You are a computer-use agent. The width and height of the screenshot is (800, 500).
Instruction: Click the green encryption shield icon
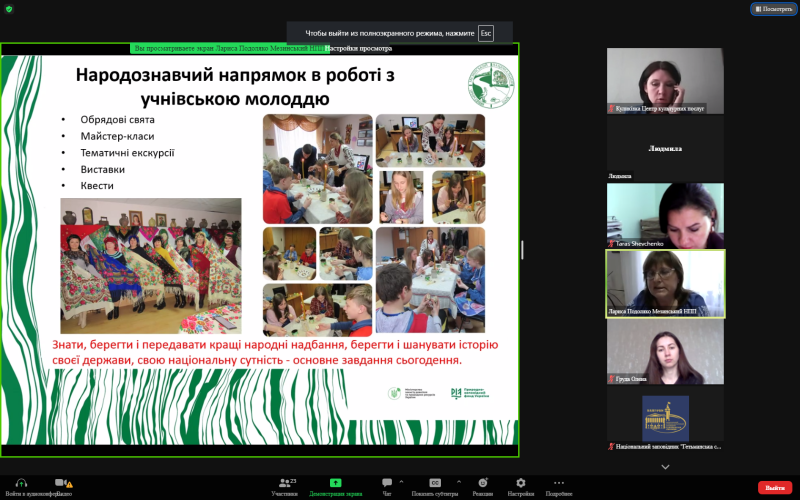pyautogui.click(x=9, y=9)
